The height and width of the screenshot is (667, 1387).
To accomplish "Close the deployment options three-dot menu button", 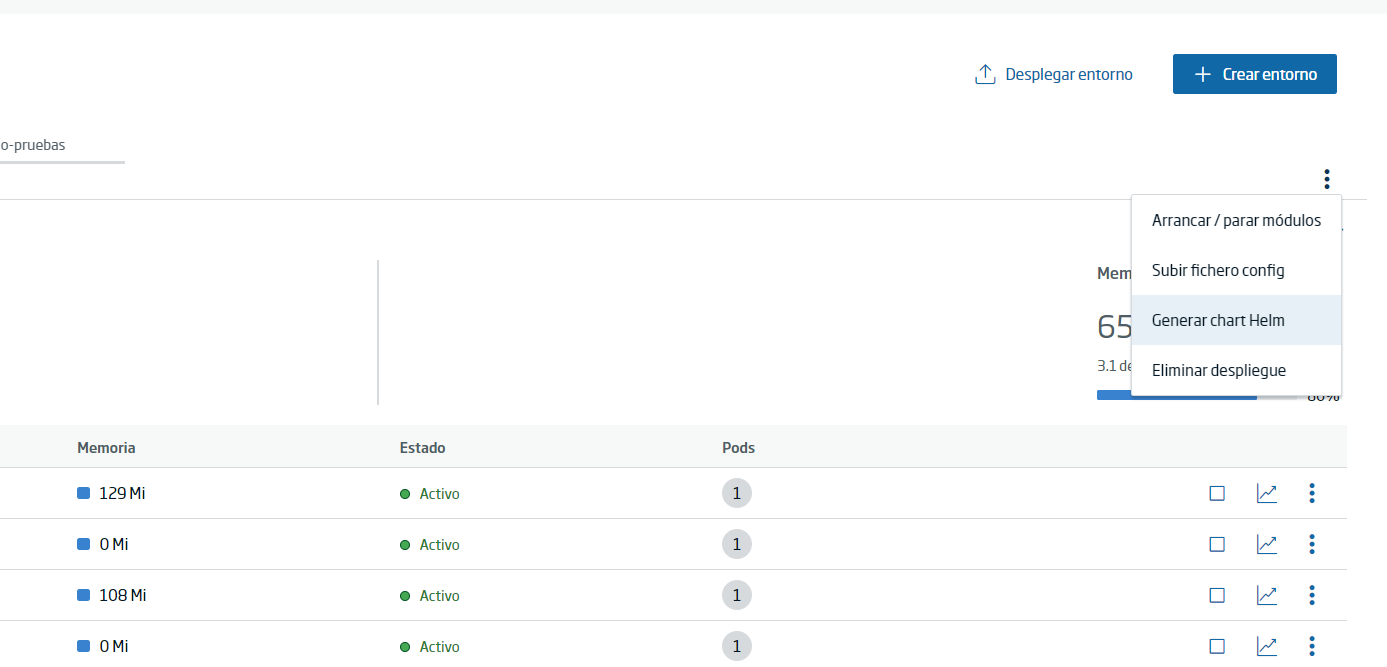I will point(1327,179).
